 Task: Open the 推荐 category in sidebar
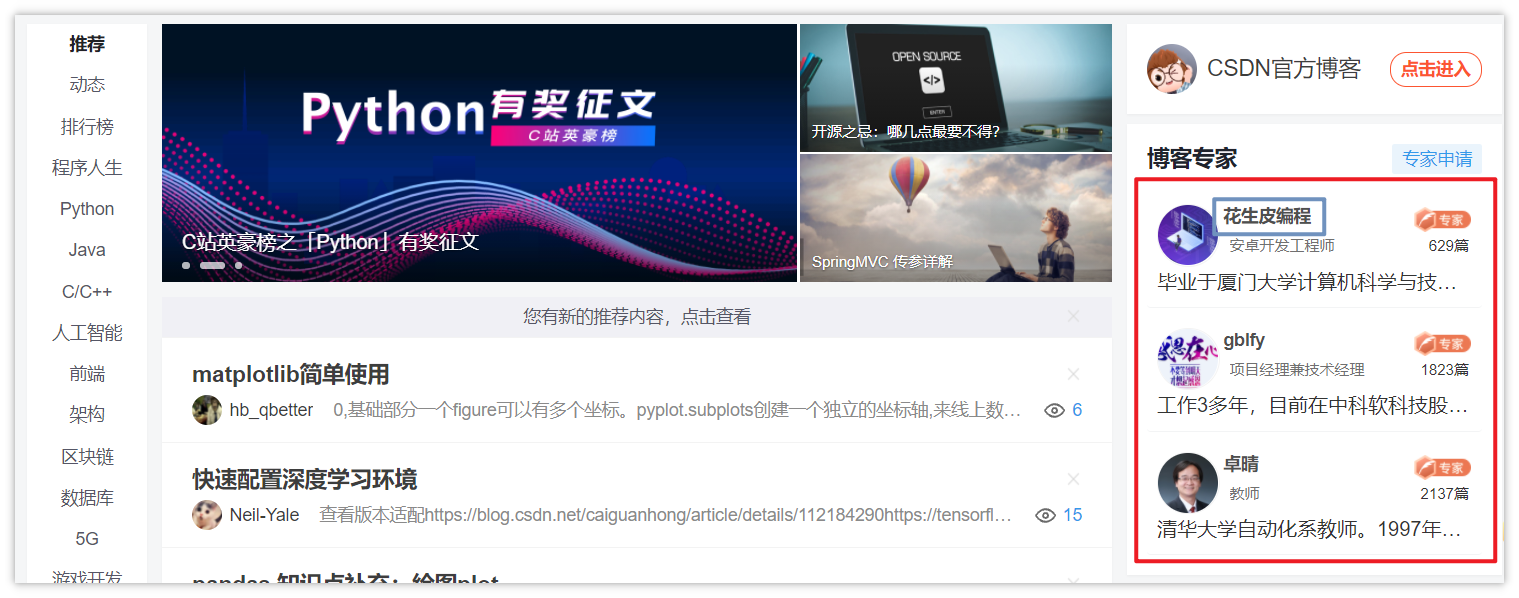[87, 44]
